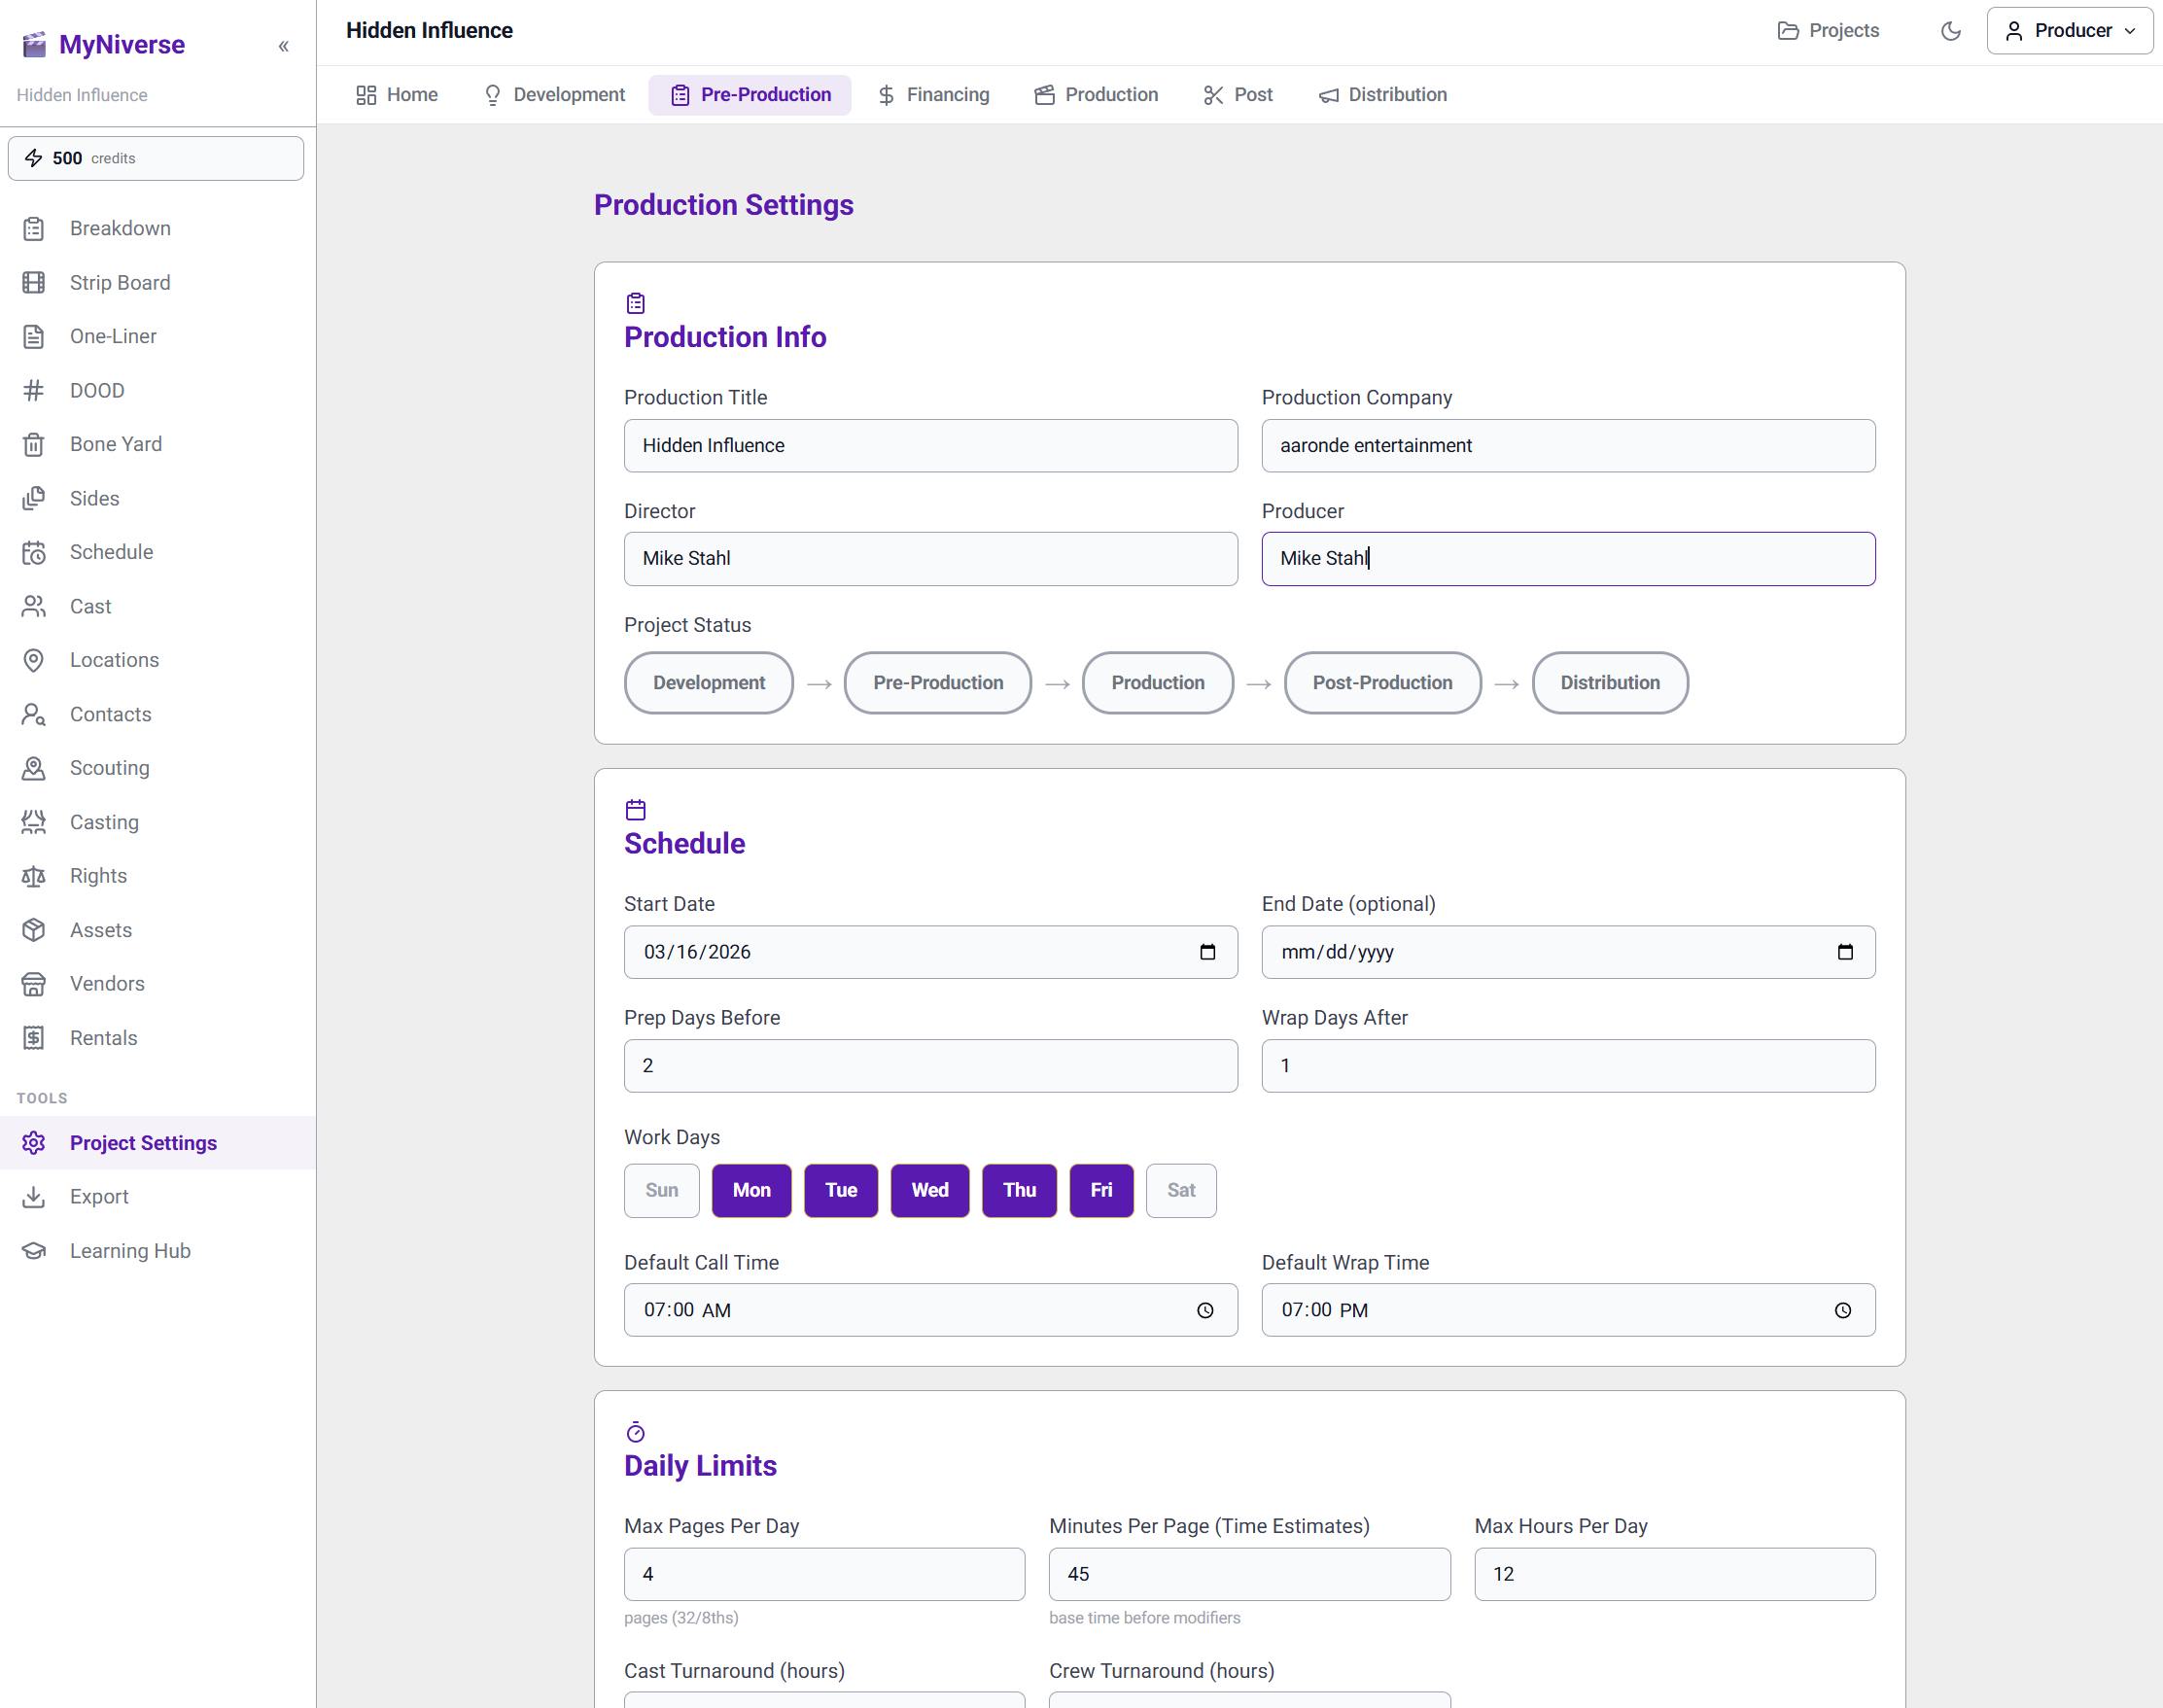The image size is (2163, 1708).
Task: Go to DOOD report
Action: (x=97, y=390)
